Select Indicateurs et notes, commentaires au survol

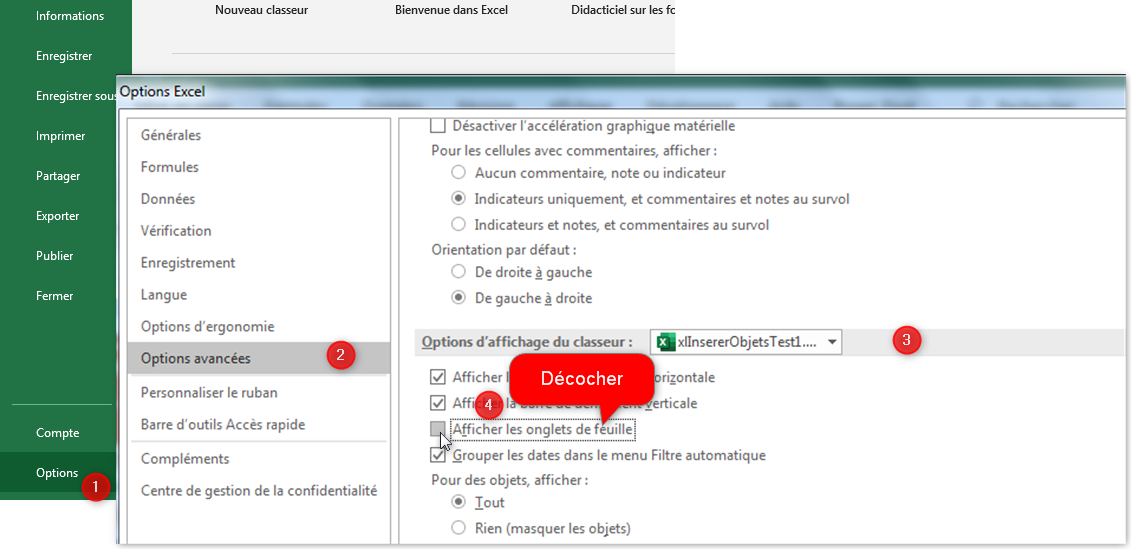click(458, 224)
